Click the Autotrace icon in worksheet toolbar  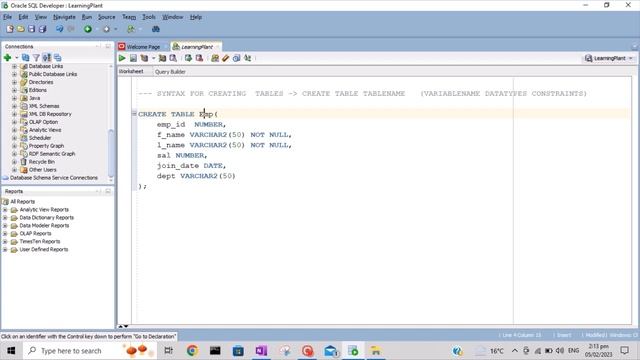[162, 58]
